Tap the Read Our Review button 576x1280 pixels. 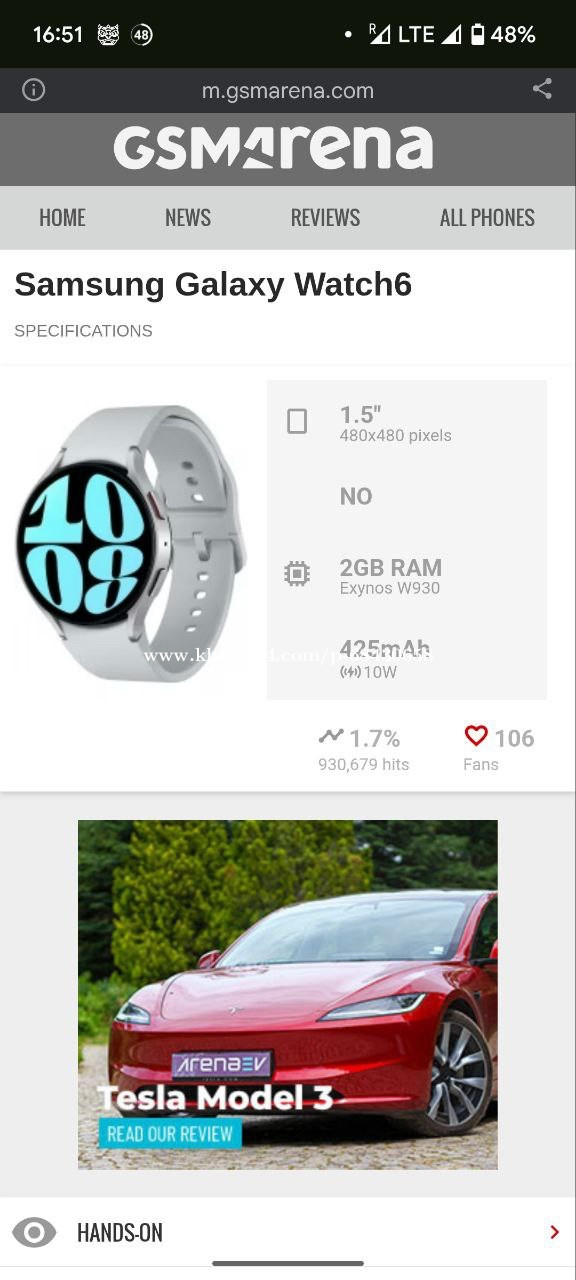point(170,1133)
